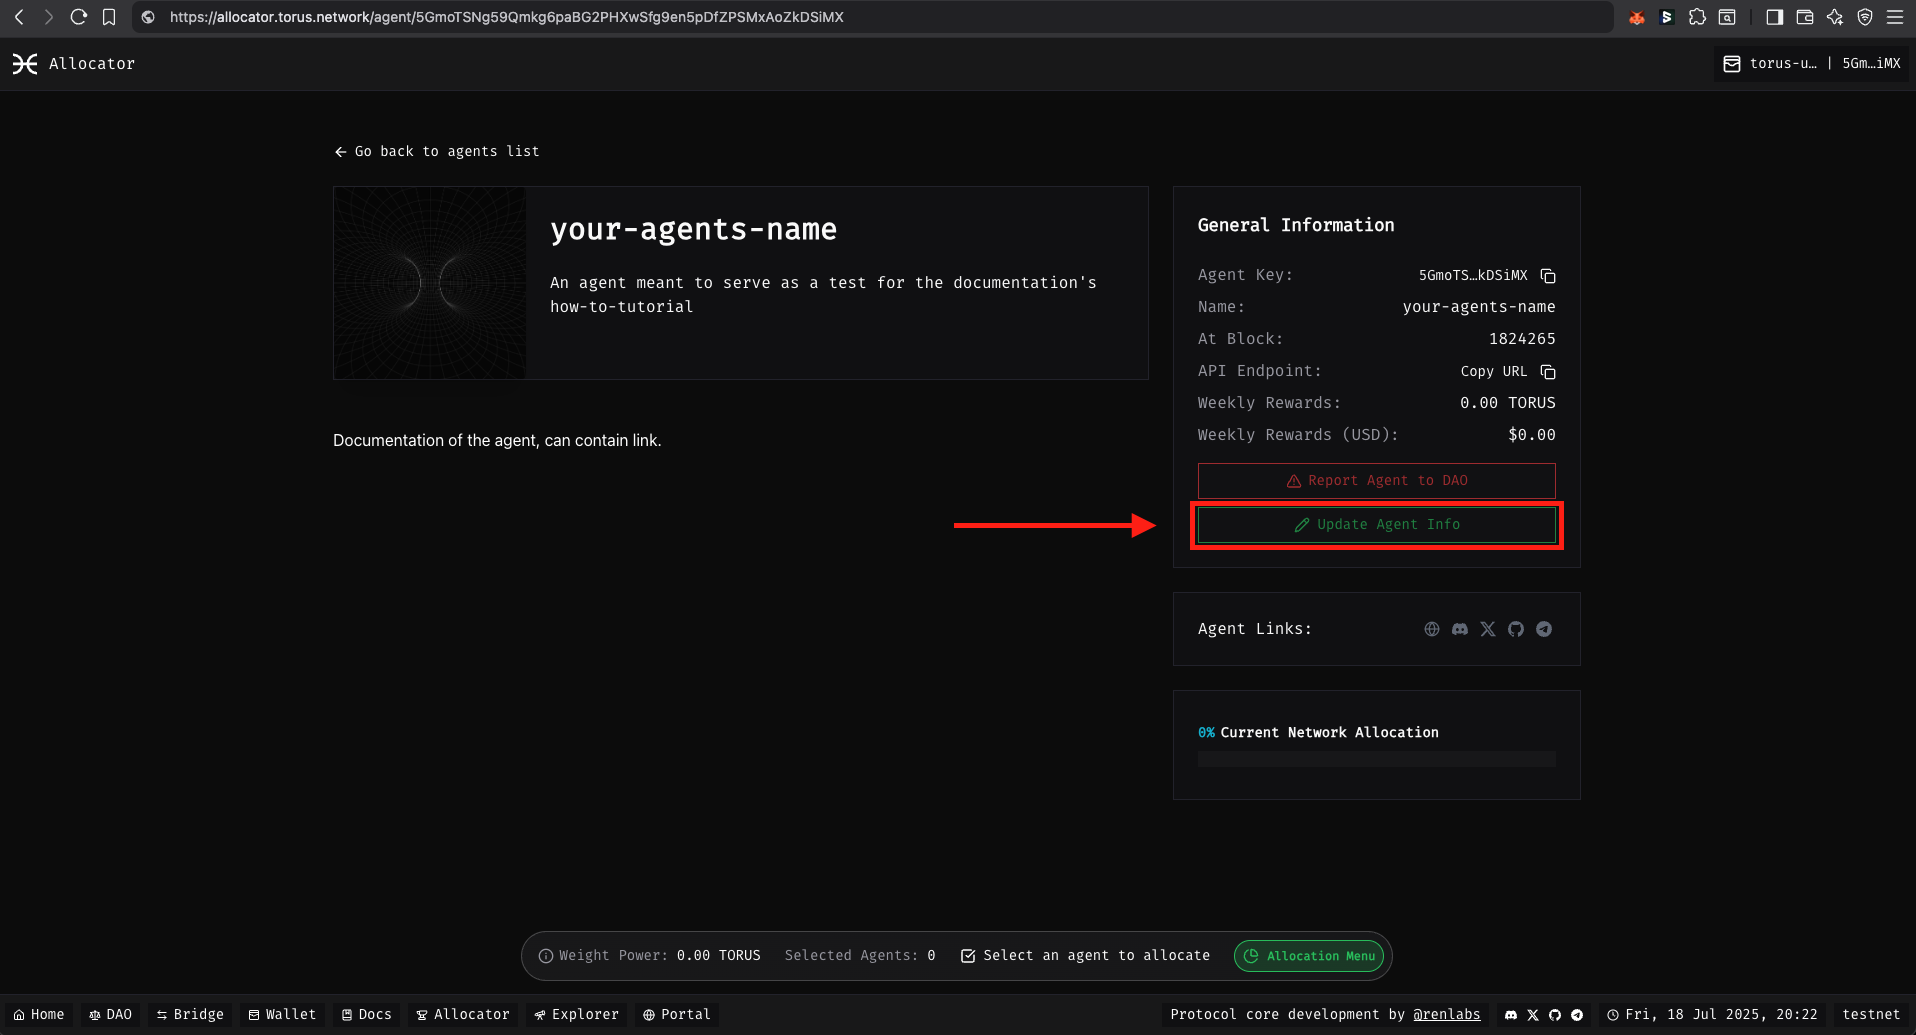
Task: Open the @renlabs link
Action: click(x=1446, y=1014)
